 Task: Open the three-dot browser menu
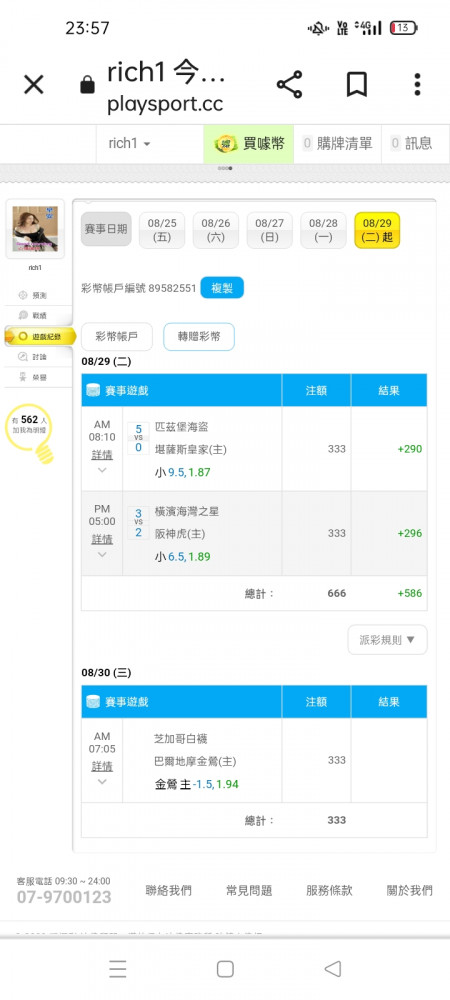pyautogui.click(x=417, y=84)
